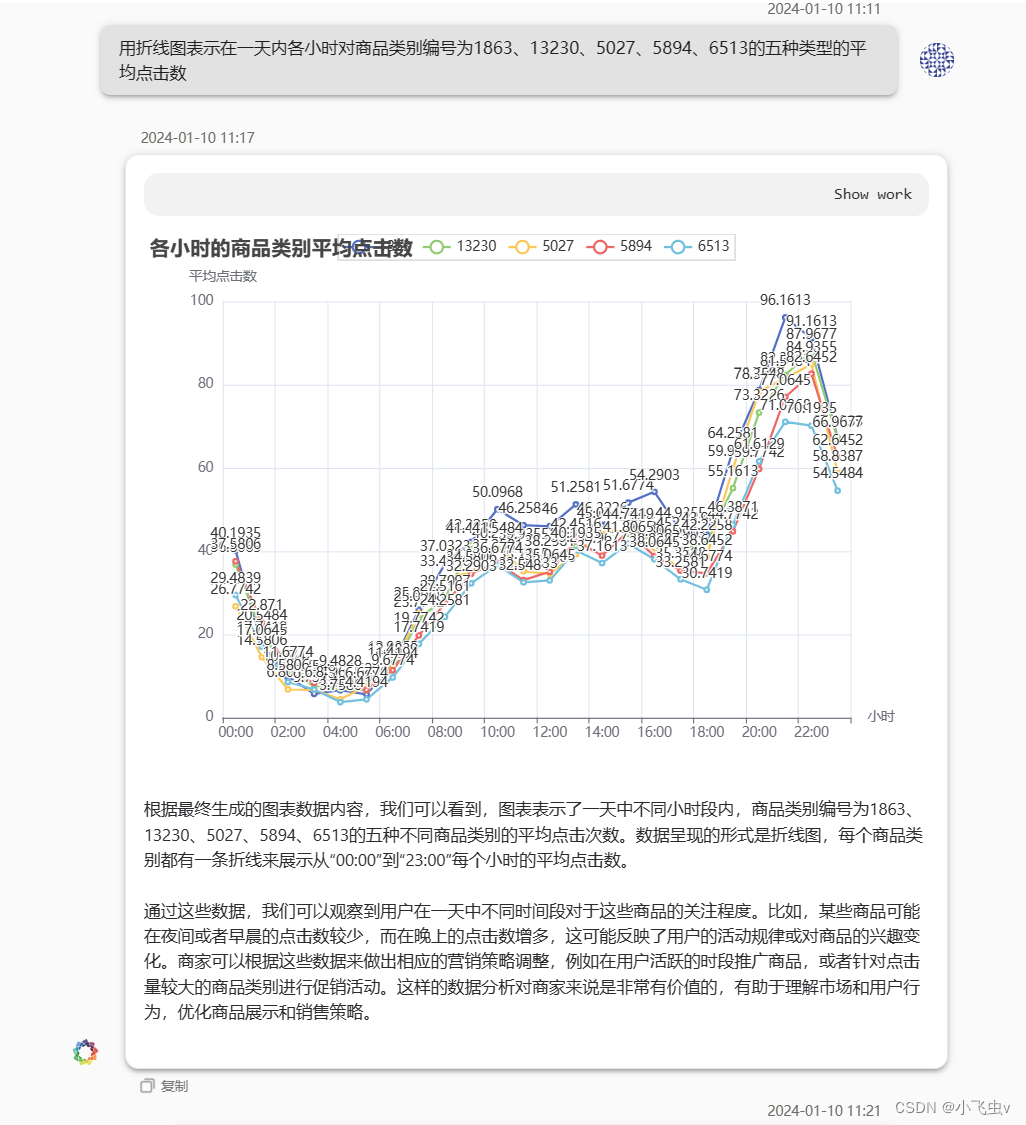1026x1125 pixels.
Task: Click the 小时 x-axis title
Action: coord(881,716)
